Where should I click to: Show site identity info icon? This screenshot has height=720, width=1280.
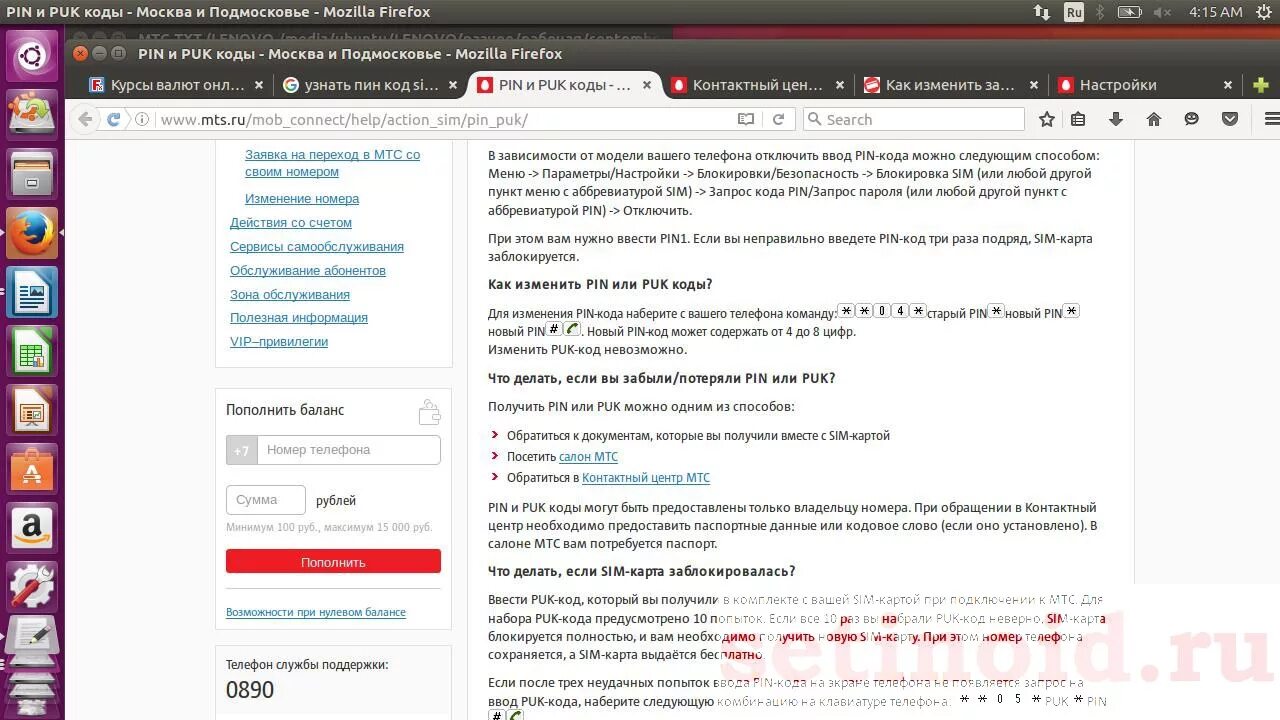[x=142, y=119]
